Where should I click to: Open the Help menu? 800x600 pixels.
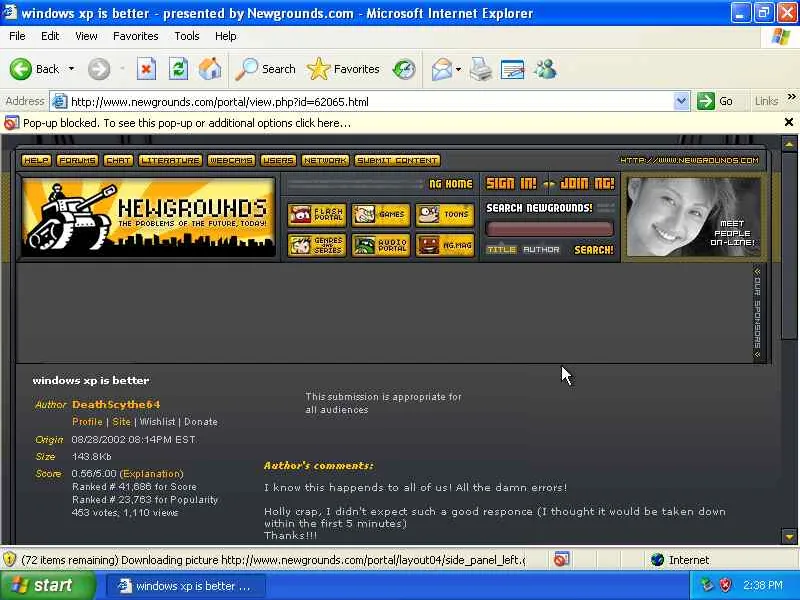(x=225, y=36)
